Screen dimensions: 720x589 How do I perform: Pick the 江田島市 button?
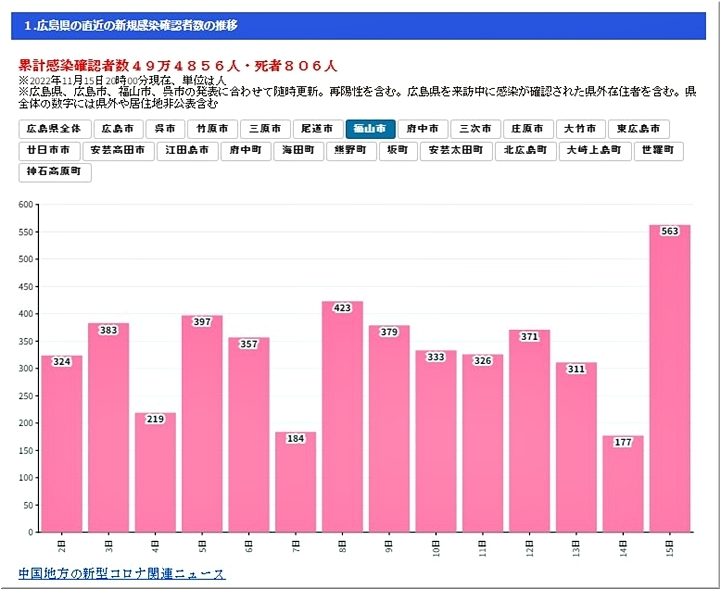[187, 151]
